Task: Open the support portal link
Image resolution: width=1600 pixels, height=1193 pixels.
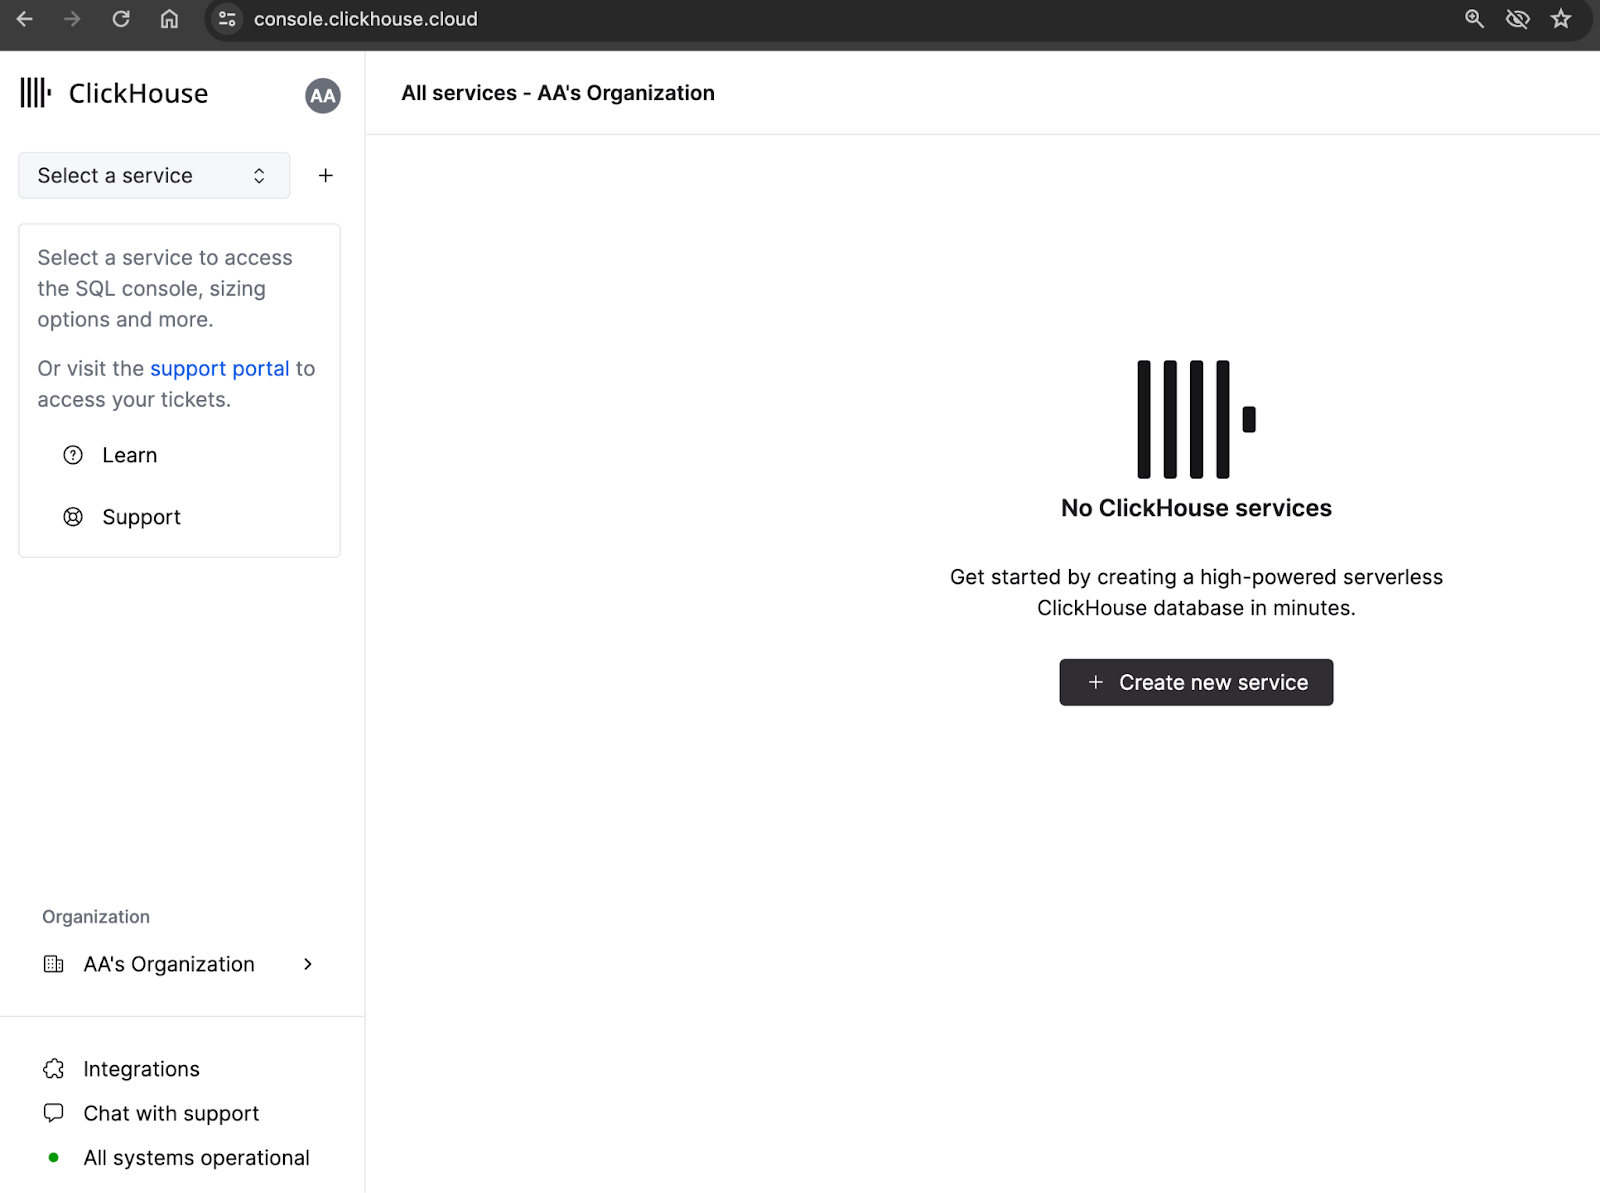Action: click(x=219, y=368)
